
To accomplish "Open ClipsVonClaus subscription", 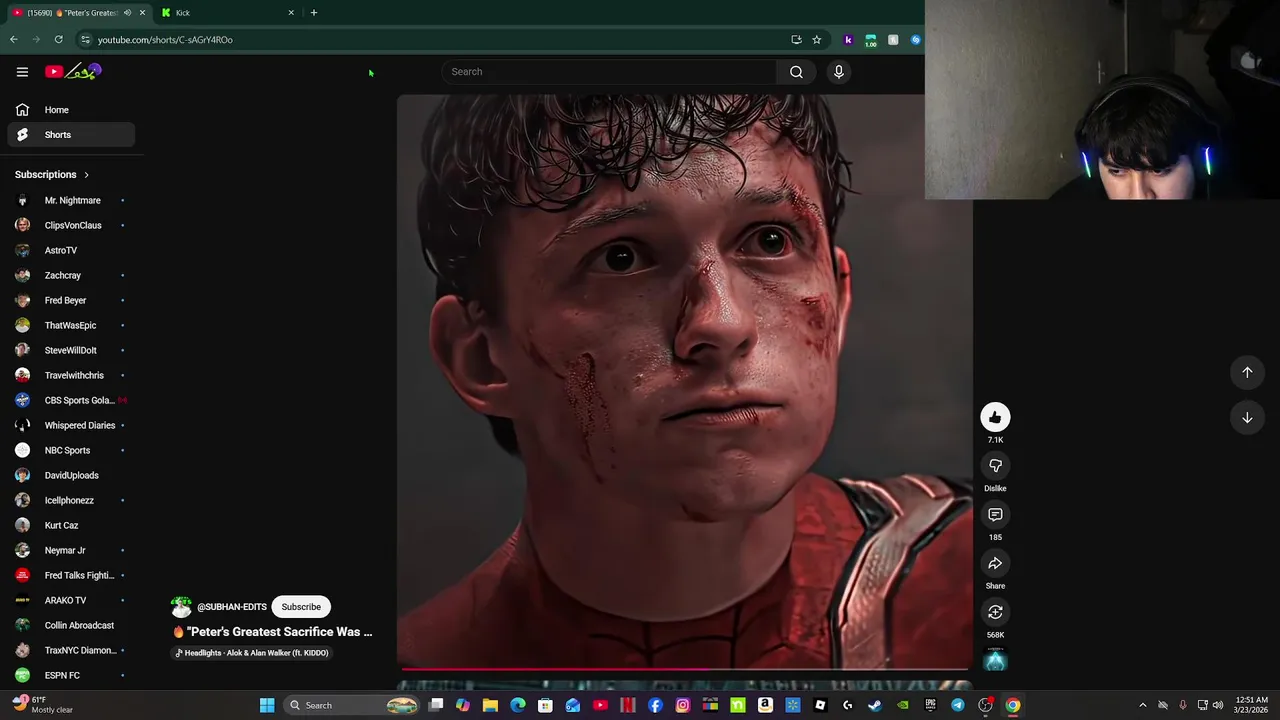I will point(71,225).
